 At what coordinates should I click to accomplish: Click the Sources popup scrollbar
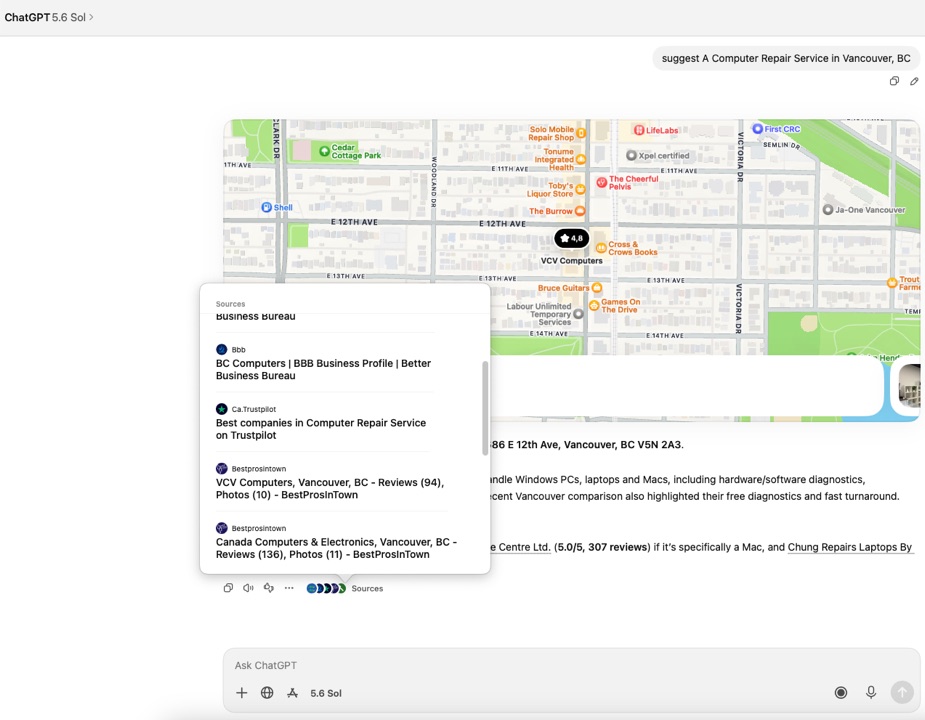485,408
